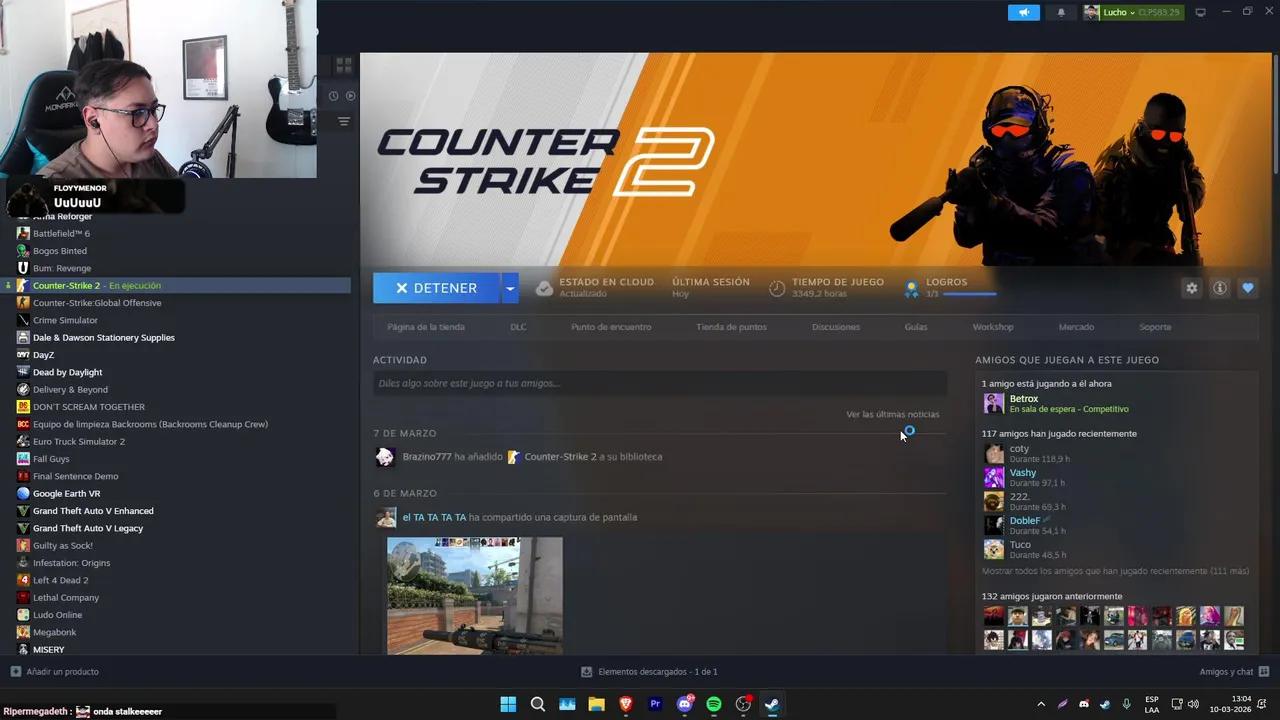Click the Estado en Cloud icon
Screen dimensions: 1280x720
544,288
